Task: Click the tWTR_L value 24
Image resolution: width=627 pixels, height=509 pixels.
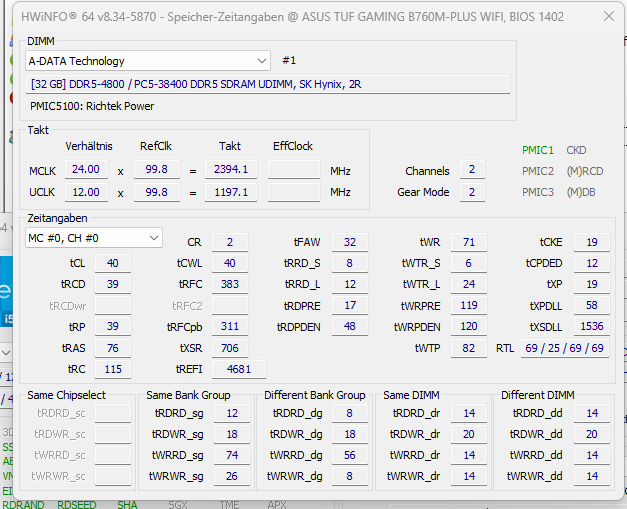Action: 469,284
